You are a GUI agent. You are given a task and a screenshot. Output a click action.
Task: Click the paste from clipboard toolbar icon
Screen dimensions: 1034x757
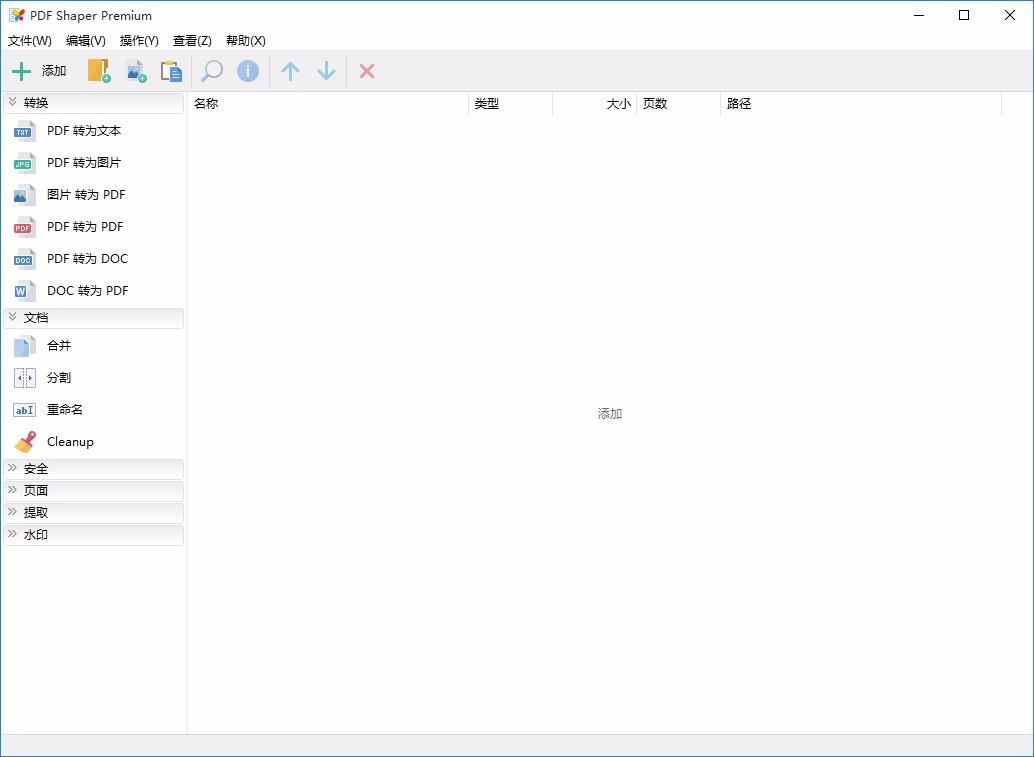coord(171,71)
